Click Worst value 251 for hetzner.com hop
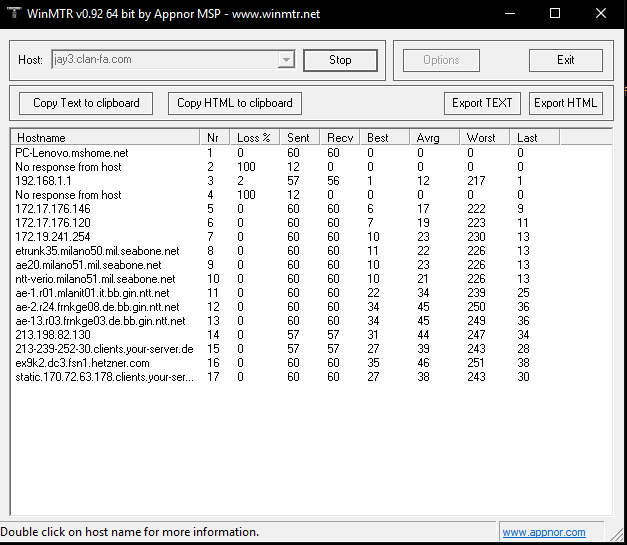Image resolution: width=627 pixels, height=545 pixels. [476, 363]
